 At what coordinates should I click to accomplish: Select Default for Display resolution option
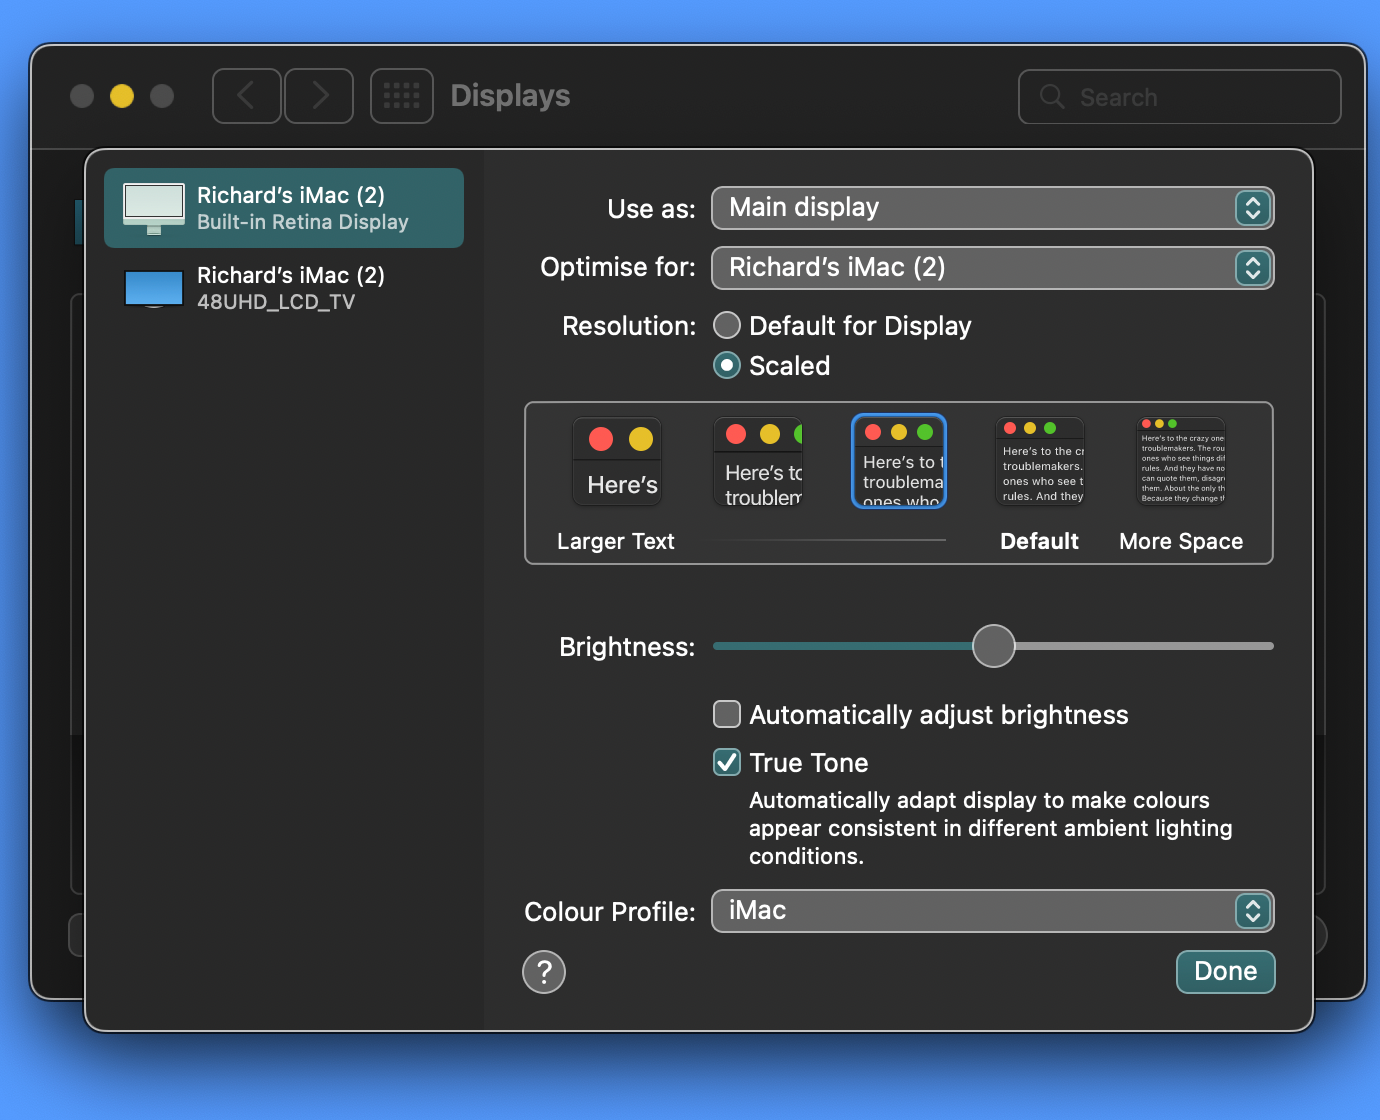727,326
